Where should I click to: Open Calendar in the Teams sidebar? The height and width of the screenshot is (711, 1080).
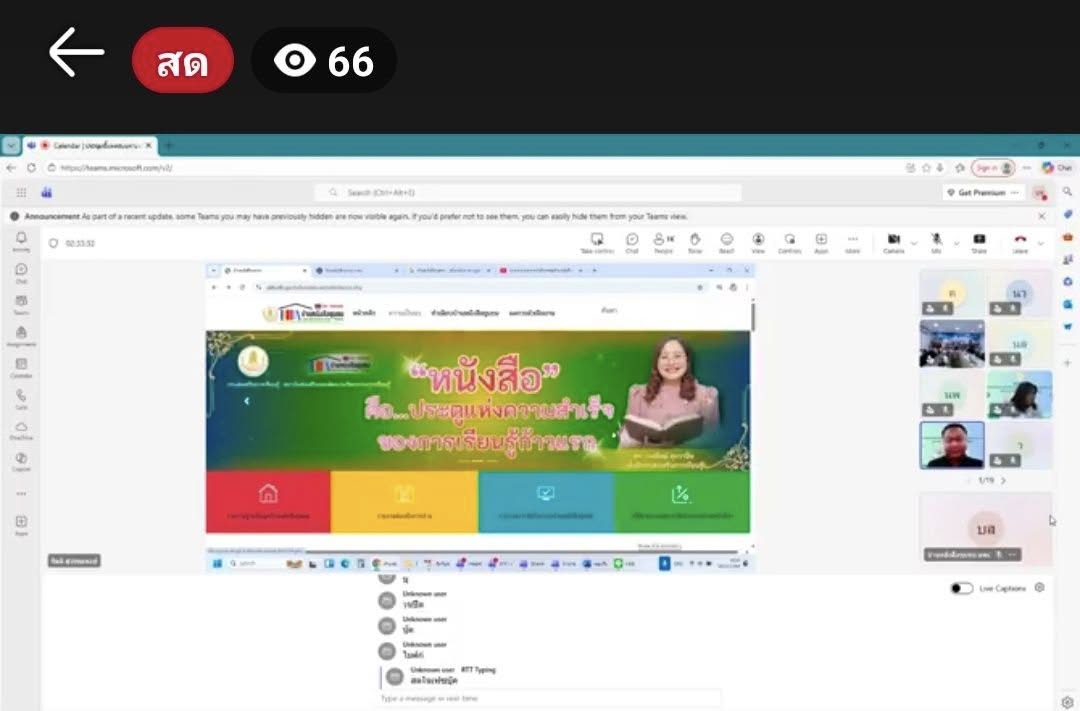click(x=21, y=367)
